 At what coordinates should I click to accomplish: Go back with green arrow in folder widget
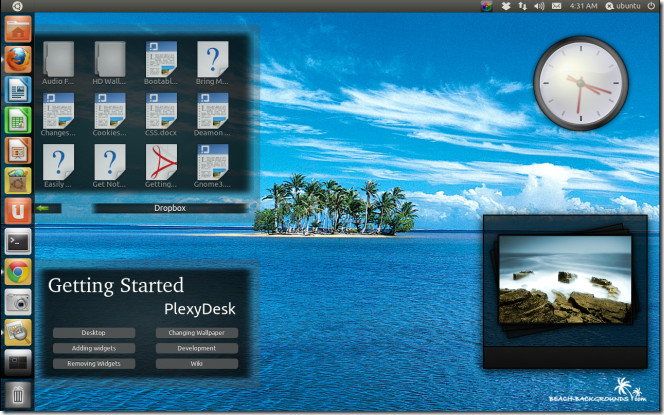[x=43, y=208]
